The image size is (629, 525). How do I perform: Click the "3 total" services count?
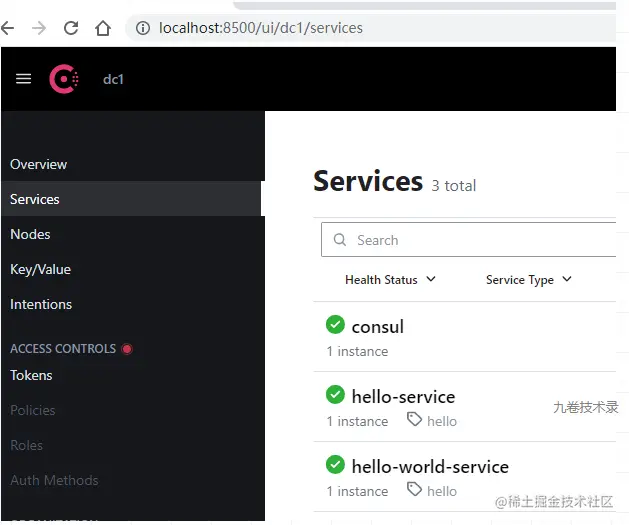[x=454, y=186]
